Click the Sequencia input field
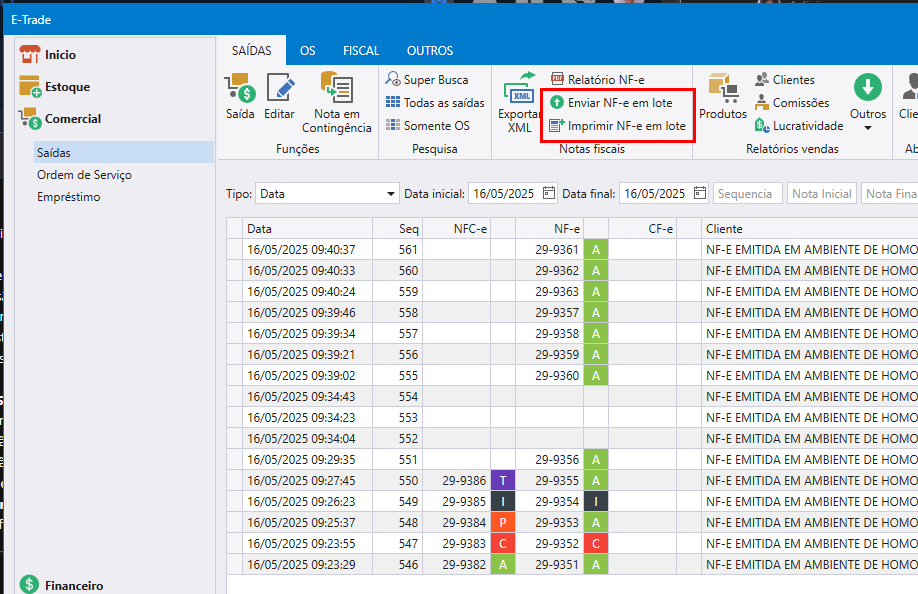Screen dimensions: 918x594 tap(748, 194)
